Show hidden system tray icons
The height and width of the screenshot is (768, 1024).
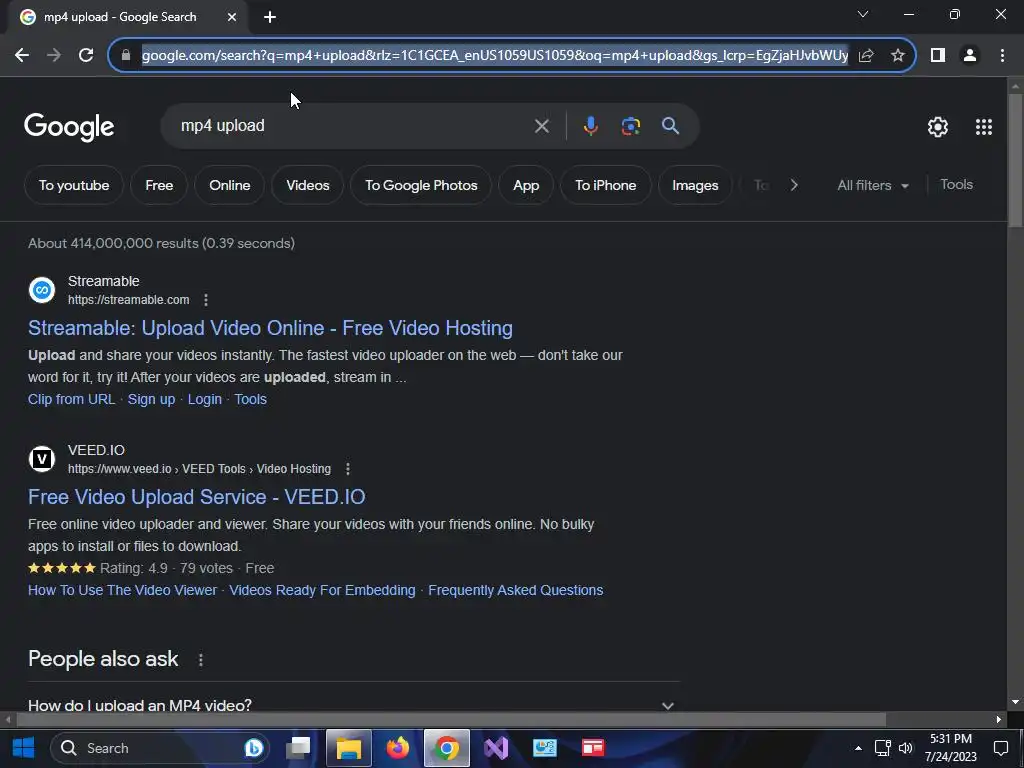858,748
